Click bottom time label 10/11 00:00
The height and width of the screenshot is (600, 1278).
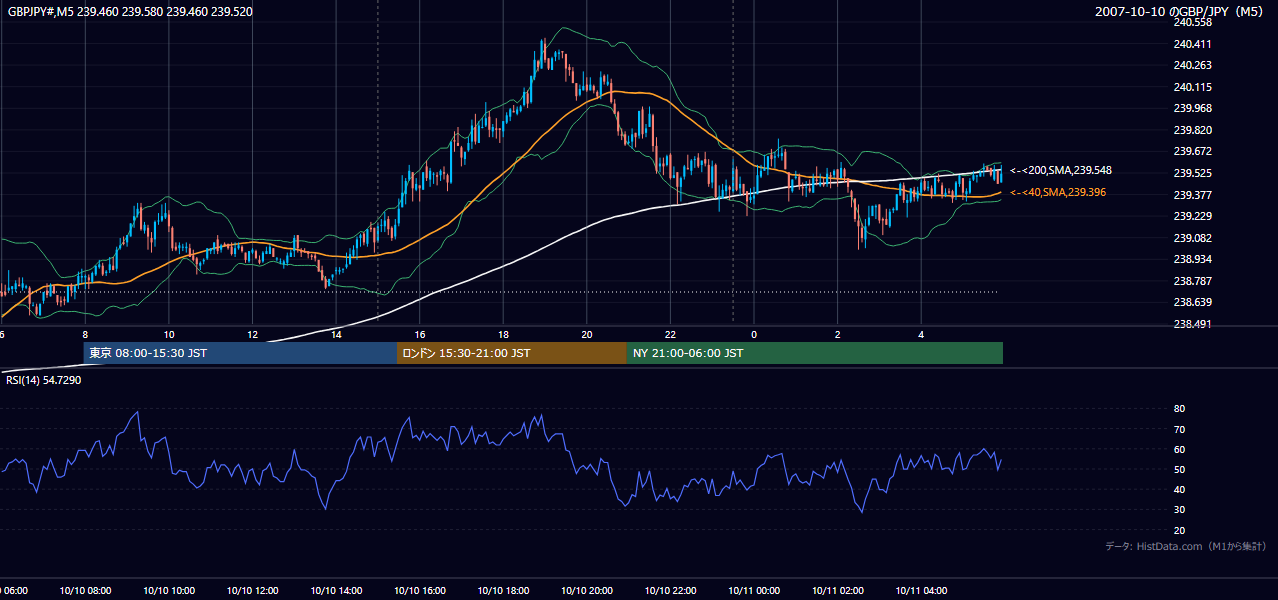[754, 591]
